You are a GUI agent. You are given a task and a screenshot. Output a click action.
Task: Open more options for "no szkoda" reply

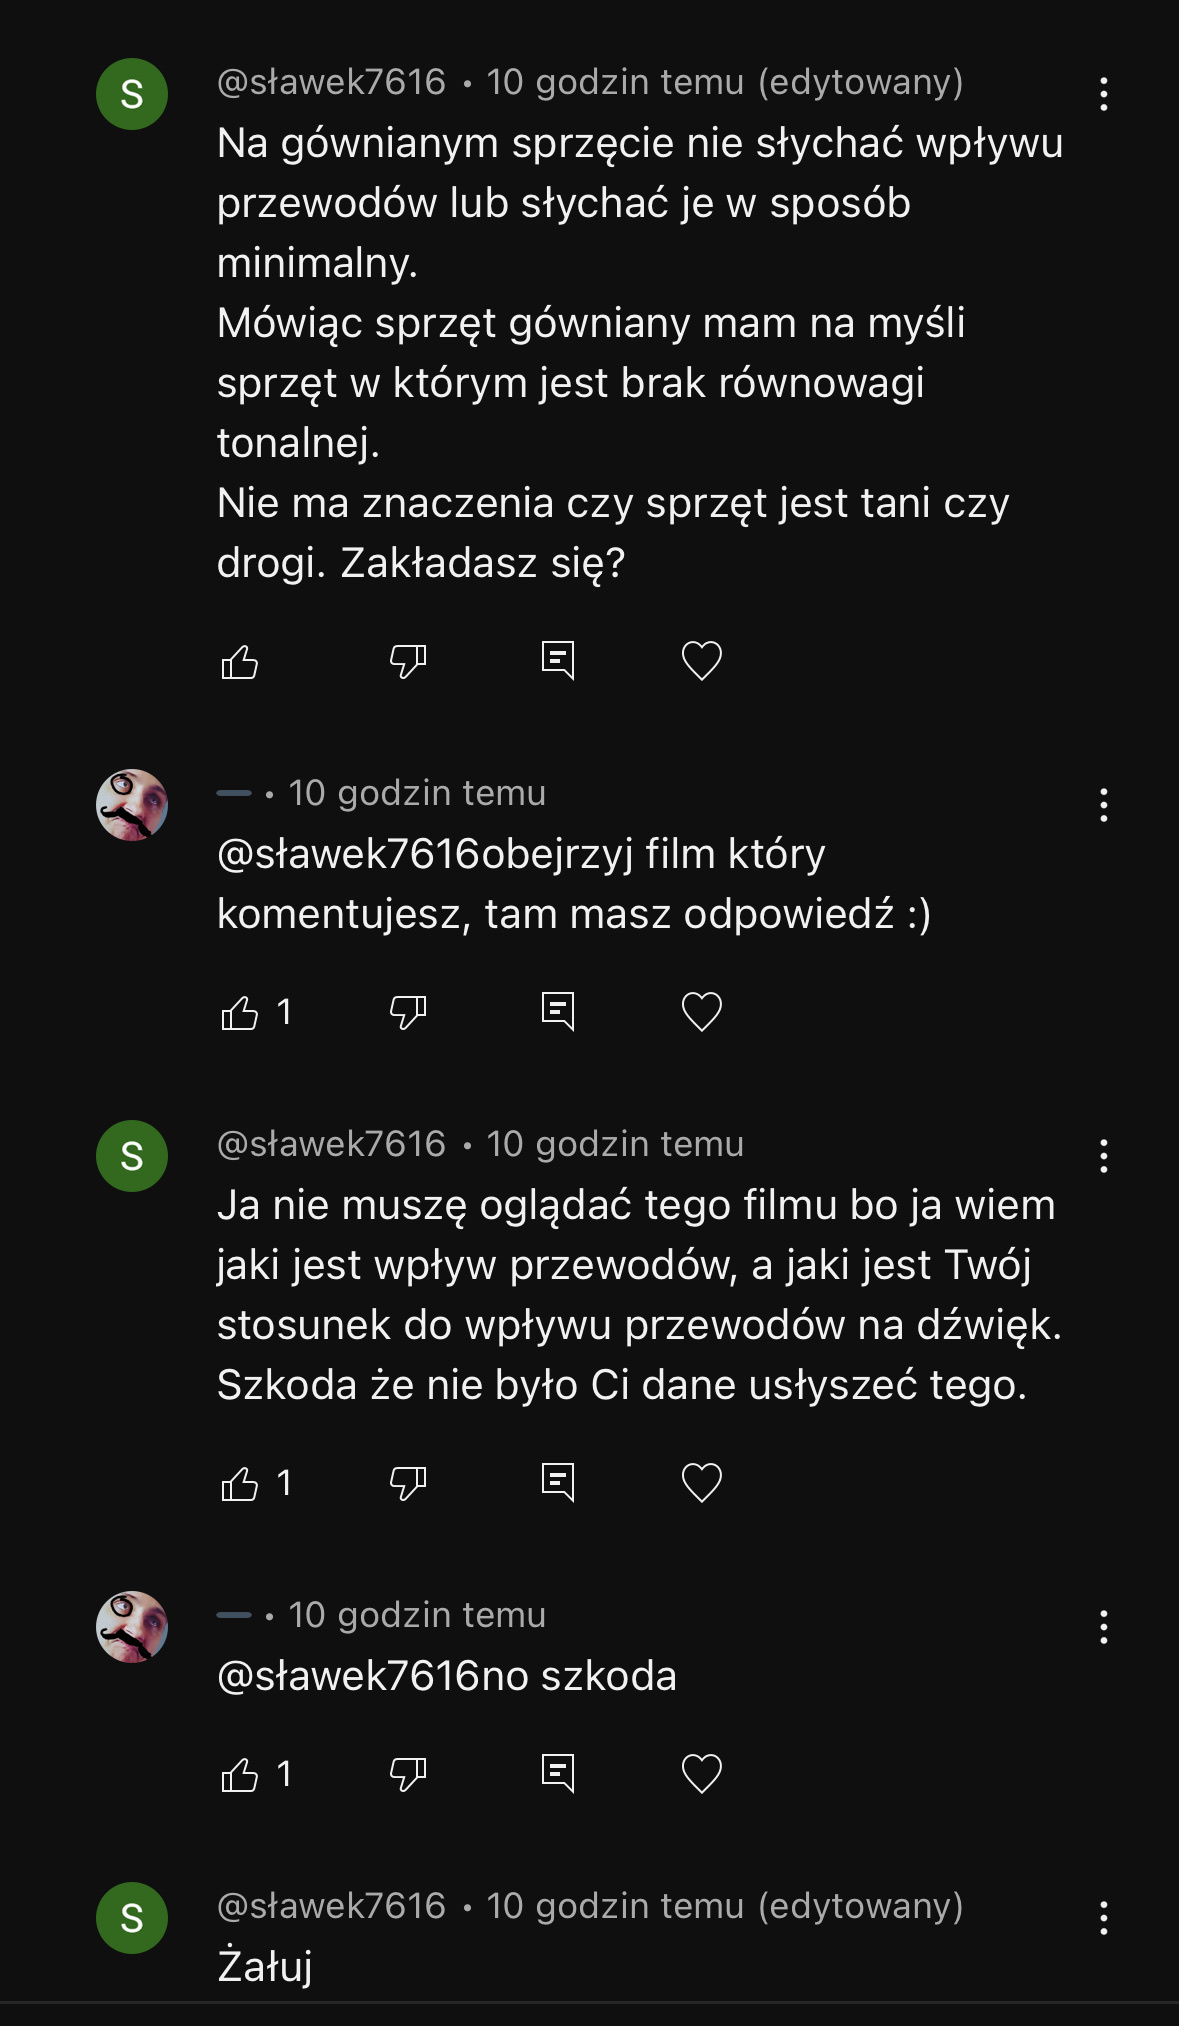coord(1103,1627)
